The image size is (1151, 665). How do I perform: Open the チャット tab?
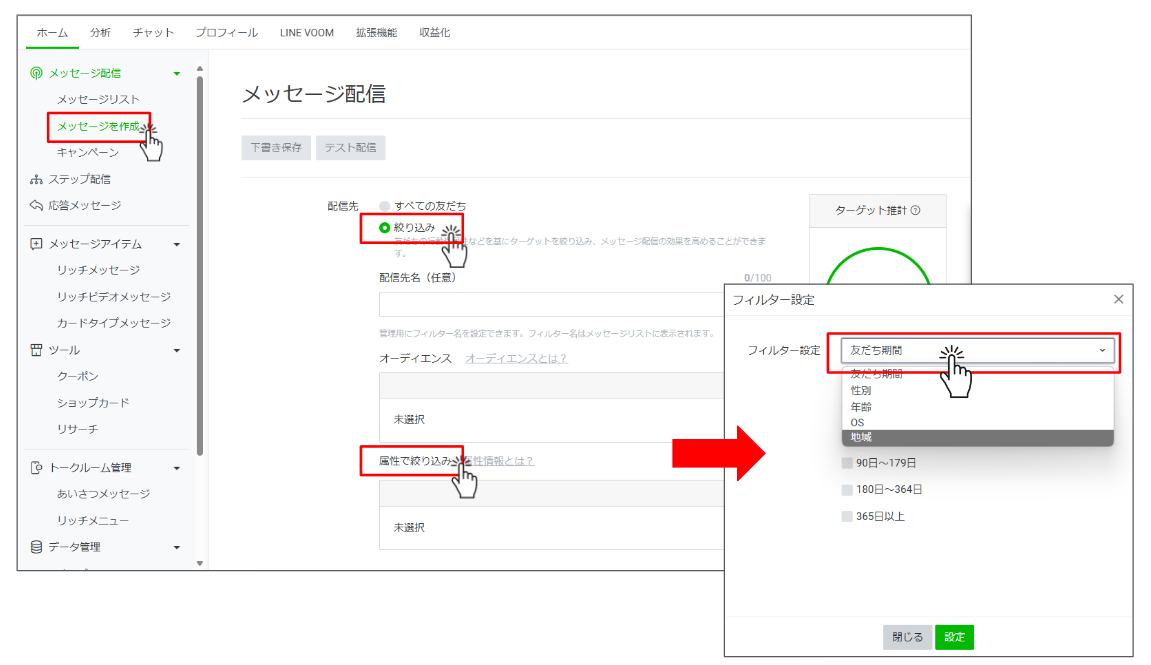(x=153, y=32)
